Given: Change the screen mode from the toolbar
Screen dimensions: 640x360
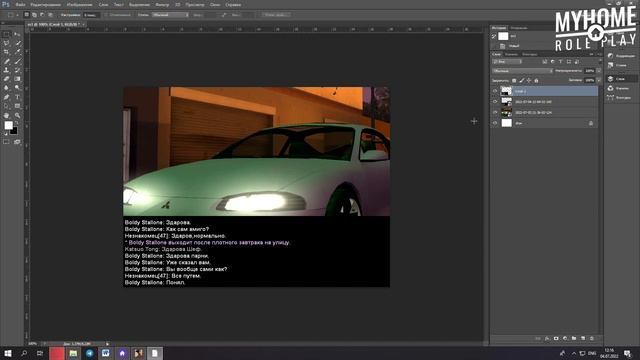Looking at the screenshot, I should (17, 142).
